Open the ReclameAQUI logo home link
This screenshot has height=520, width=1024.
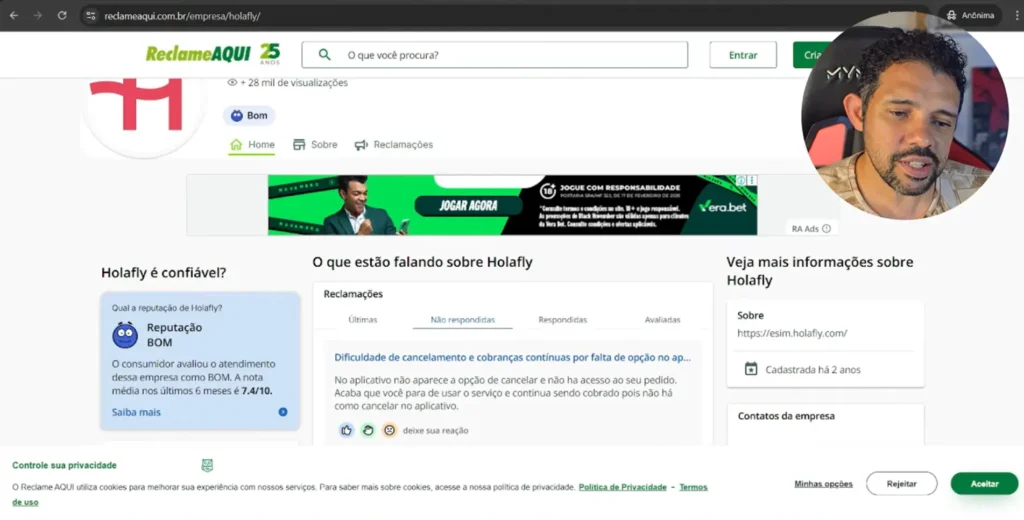(213, 54)
